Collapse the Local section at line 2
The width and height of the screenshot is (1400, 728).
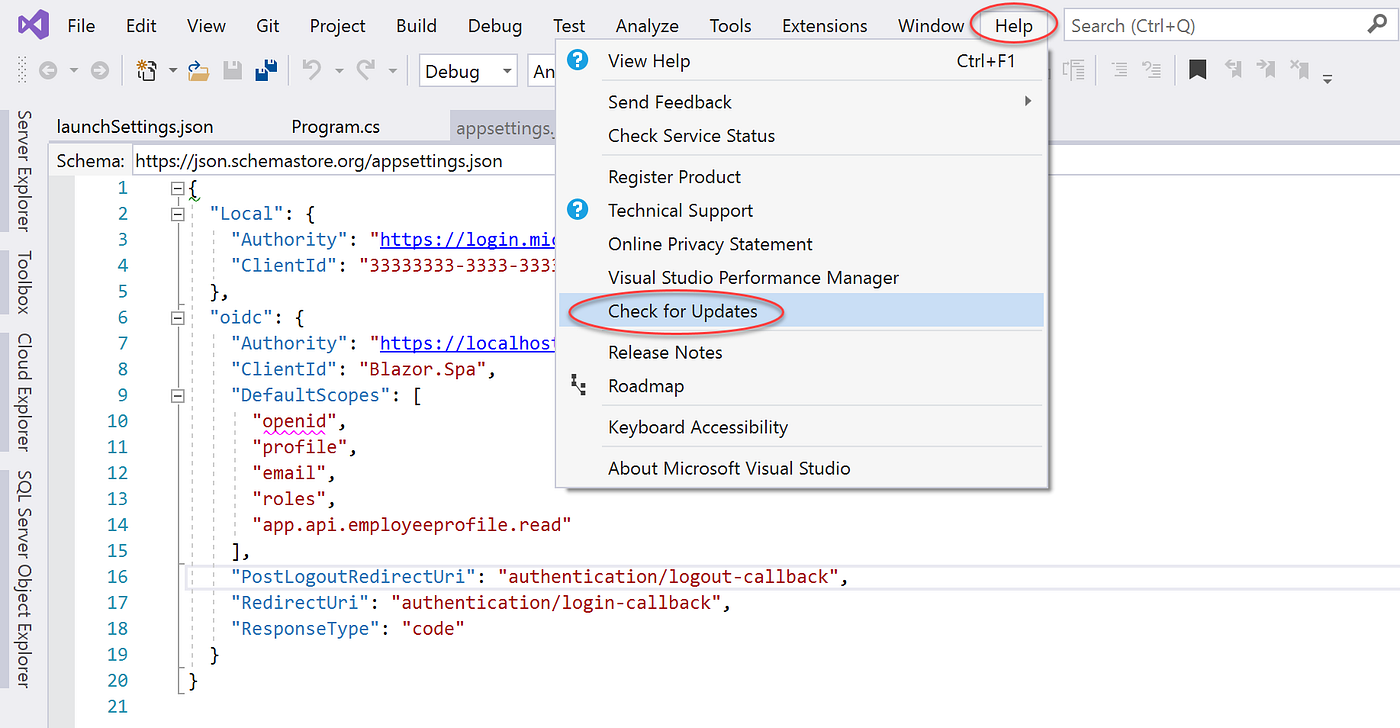tap(176, 213)
